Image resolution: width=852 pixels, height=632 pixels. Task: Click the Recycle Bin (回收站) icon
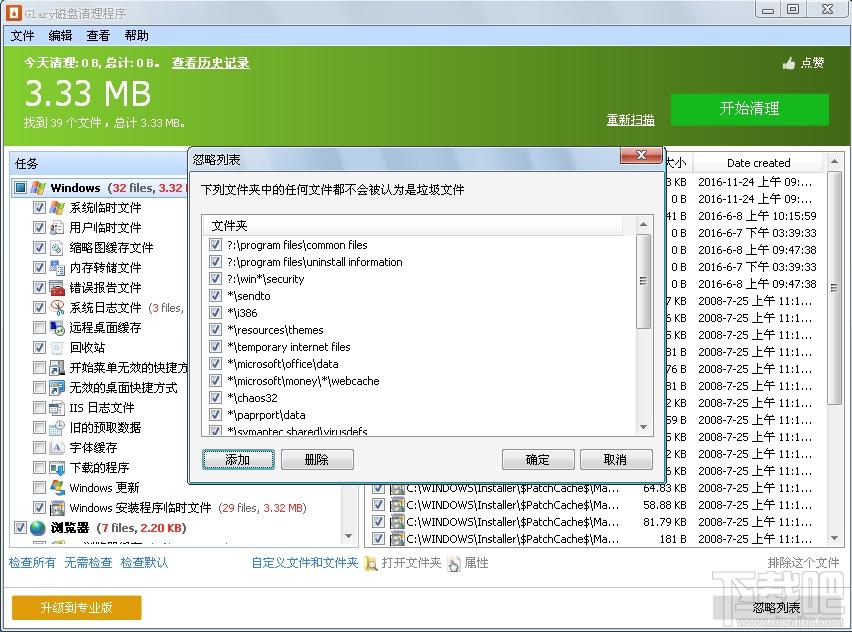pyautogui.click(x=58, y=347)
